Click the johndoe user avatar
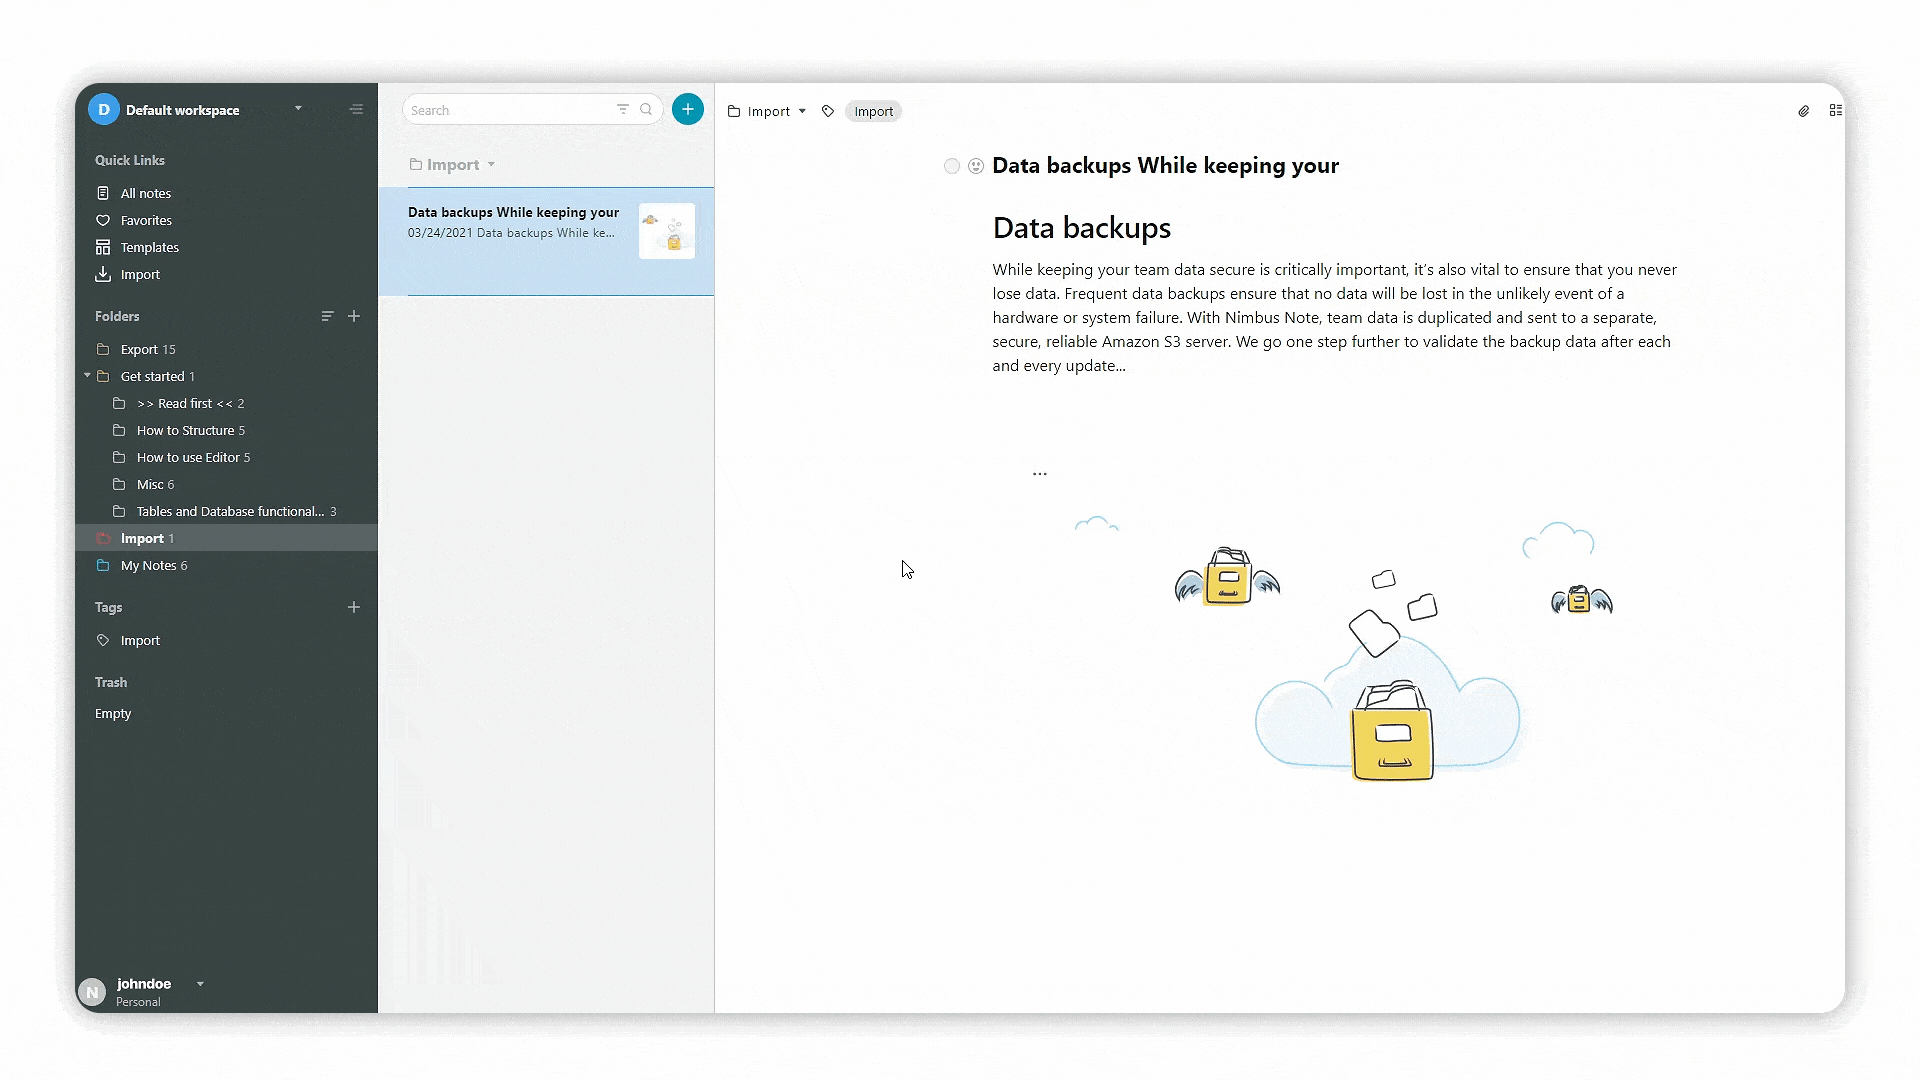The image size is (1920, 1080). click(92, 991)
